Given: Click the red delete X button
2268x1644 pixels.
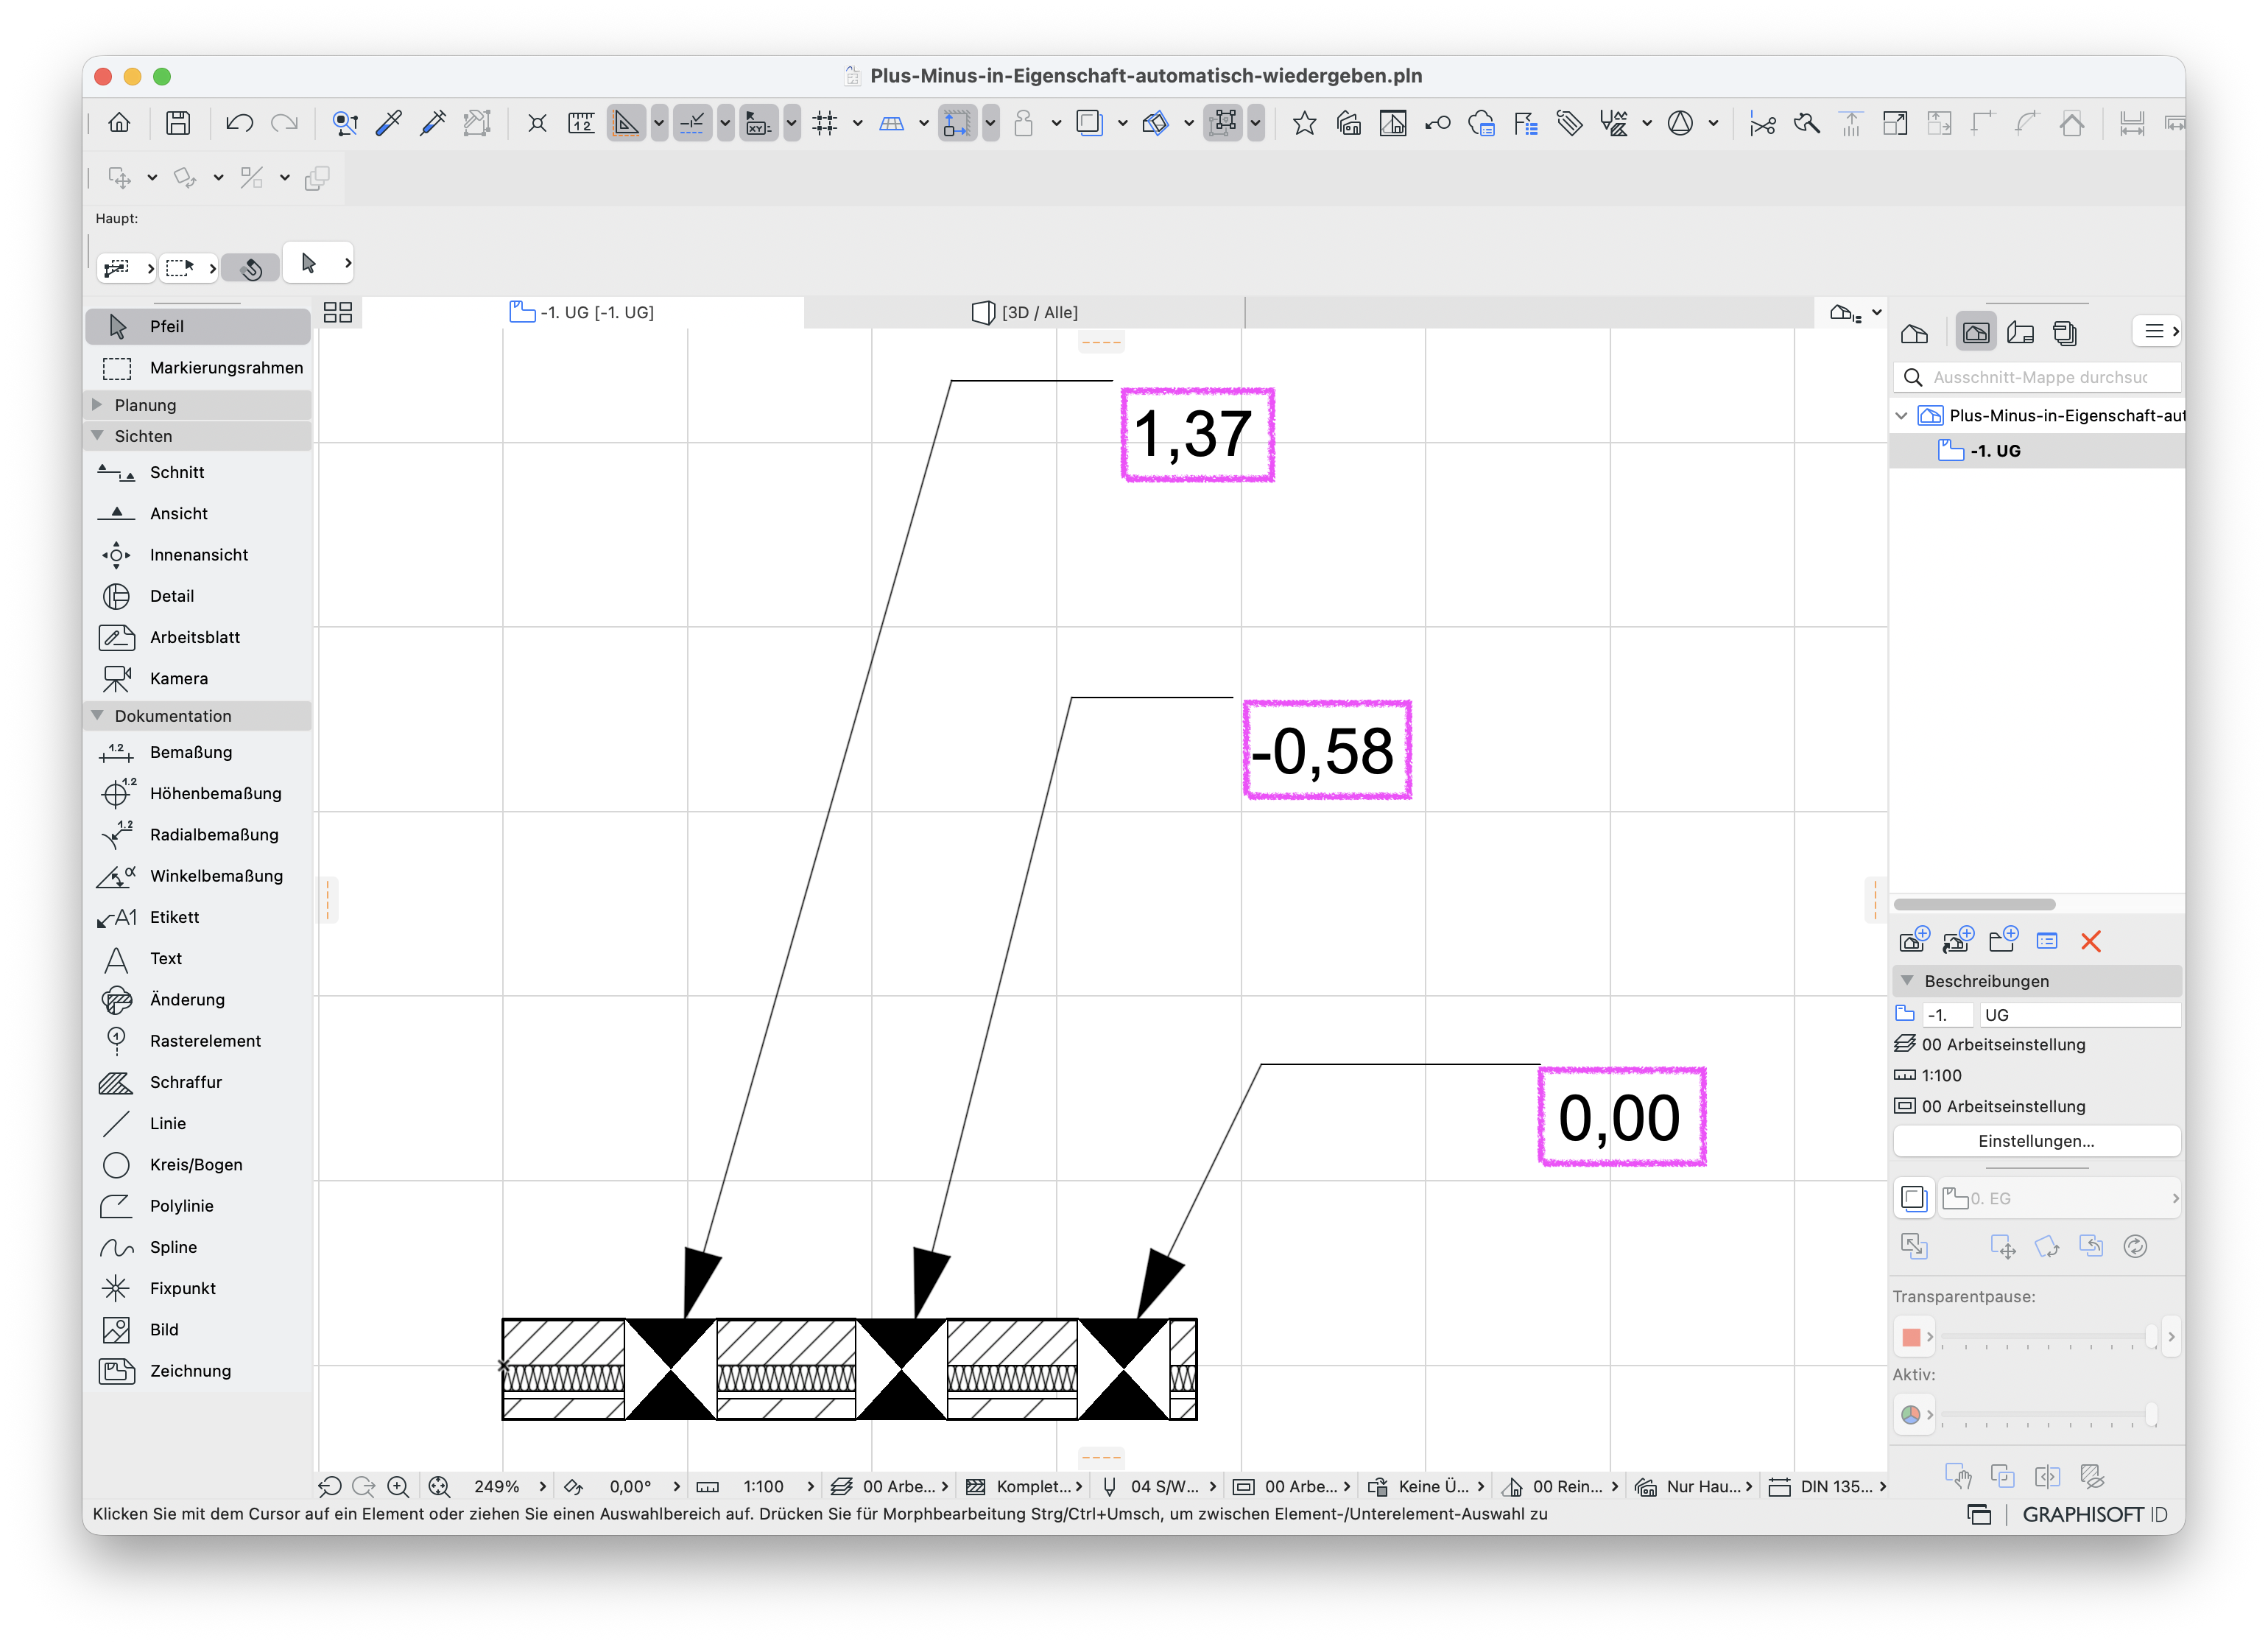Looking at the screenshot, I should pyautogui.click(x=2090, y=941).
